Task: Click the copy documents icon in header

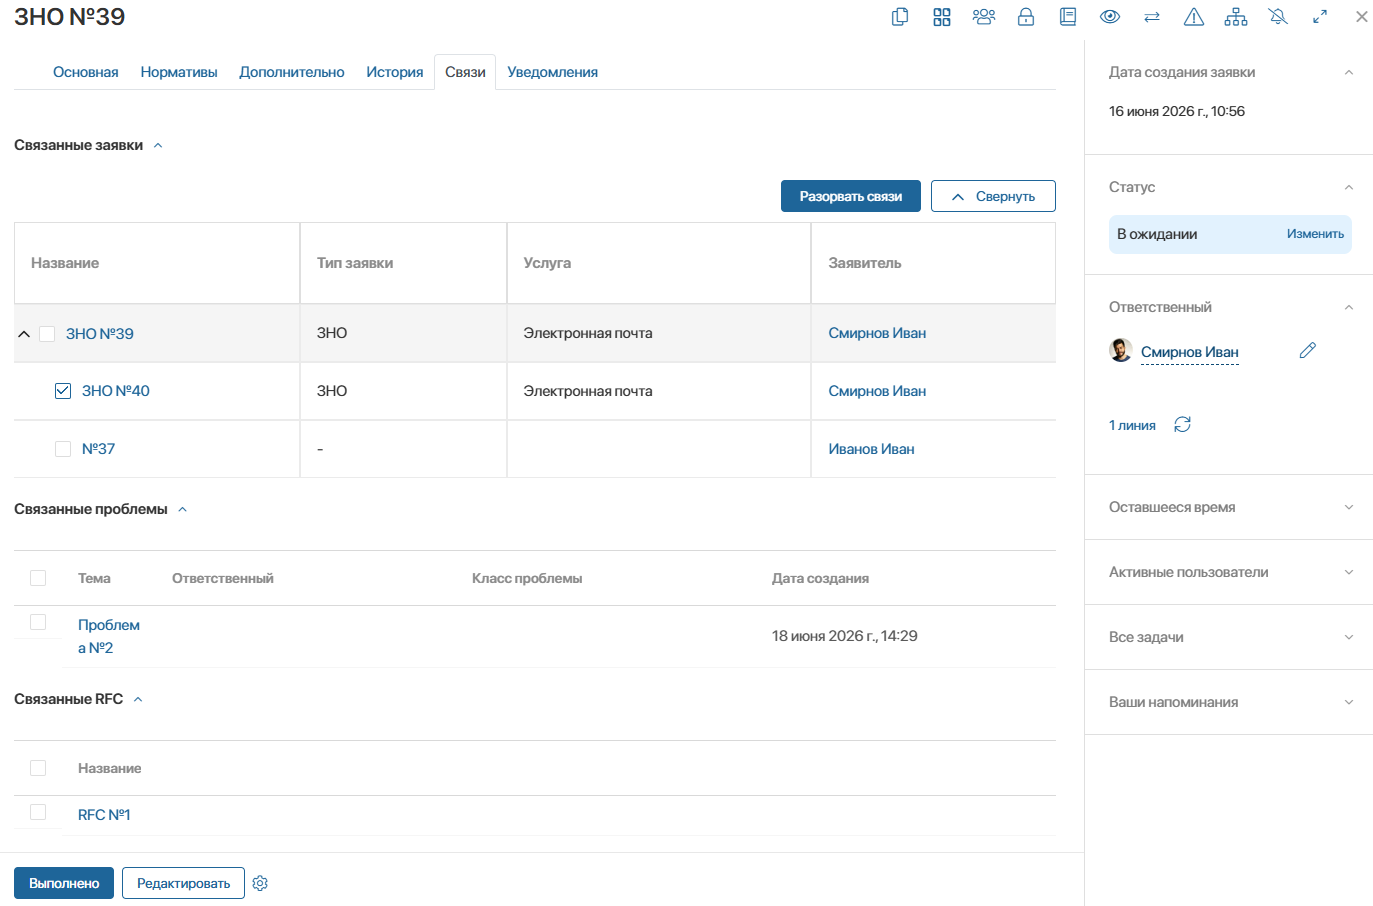Action: (x=900, y=17)
